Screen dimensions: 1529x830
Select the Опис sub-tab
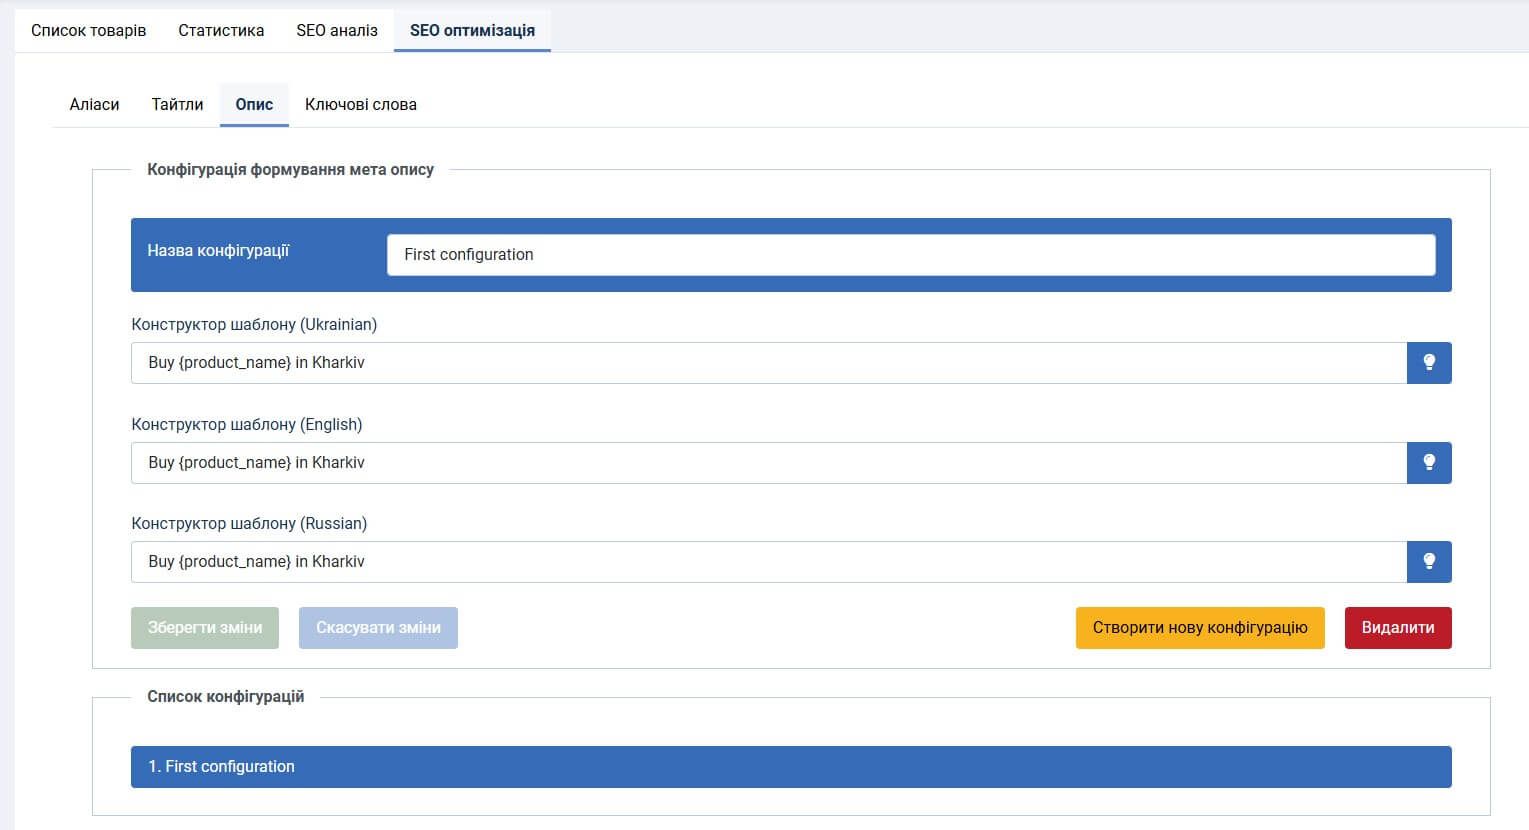[254, 104]
